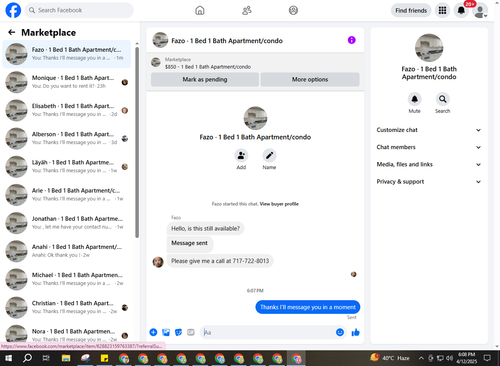Open Sticky Notes from taskbar

click(104, 358)
